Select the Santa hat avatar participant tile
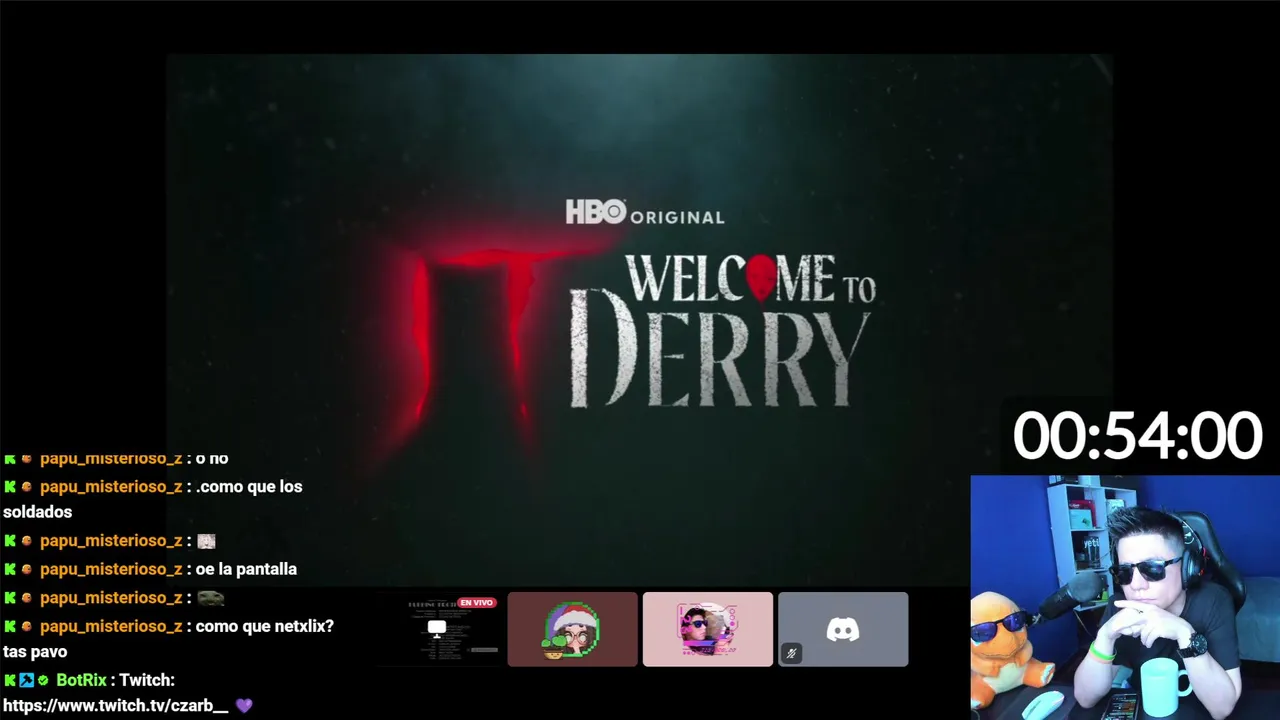The height and width of the screenshot is (720, 1280). (x=572, y=629)
